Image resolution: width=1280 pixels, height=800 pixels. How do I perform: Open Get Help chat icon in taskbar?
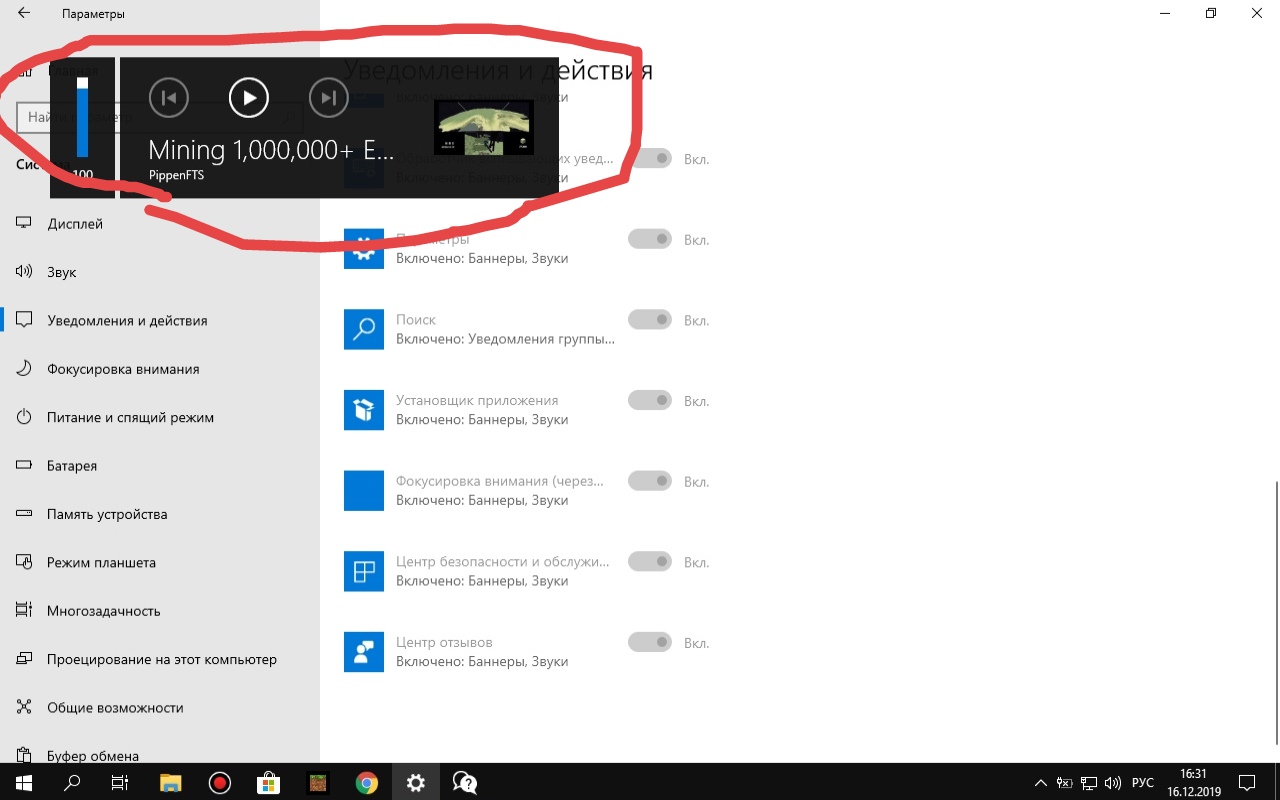click(464, 782)
